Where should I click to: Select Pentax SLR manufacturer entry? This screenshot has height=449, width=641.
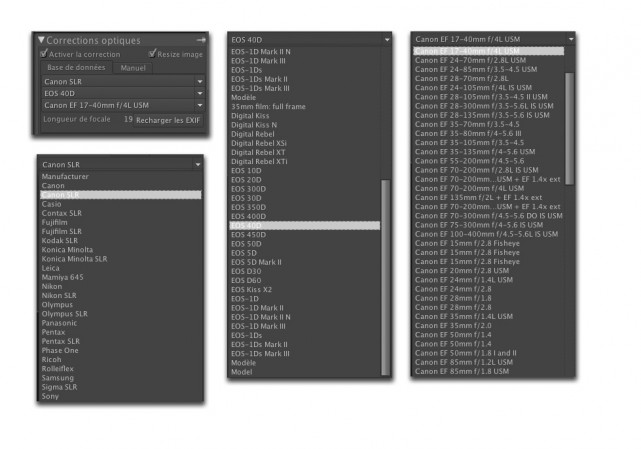(x=61, y=341)
